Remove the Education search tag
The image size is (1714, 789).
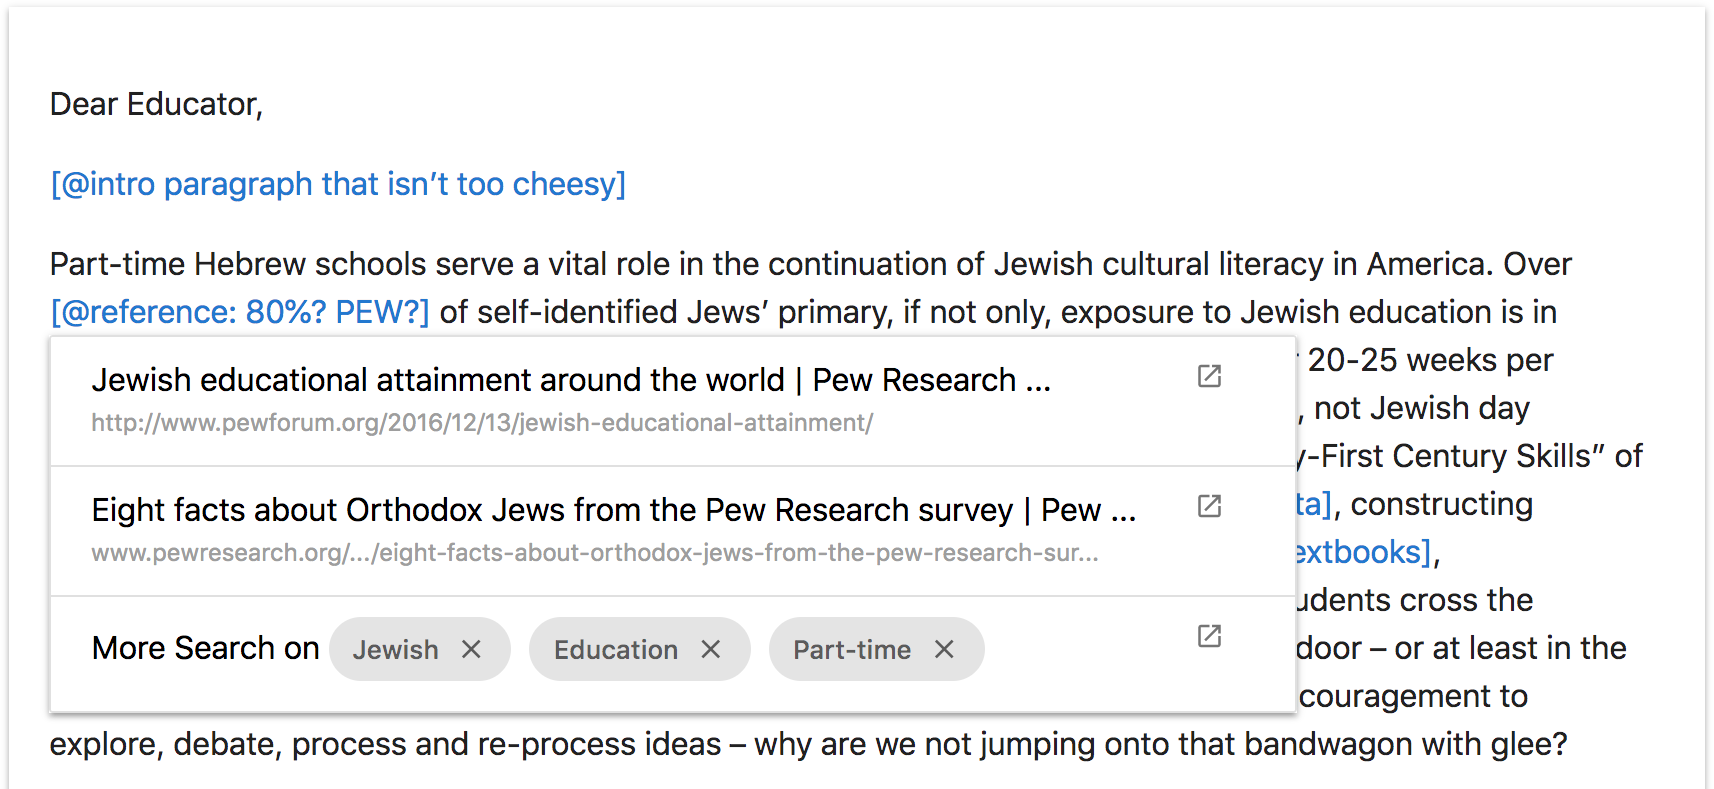coord(711,649)
